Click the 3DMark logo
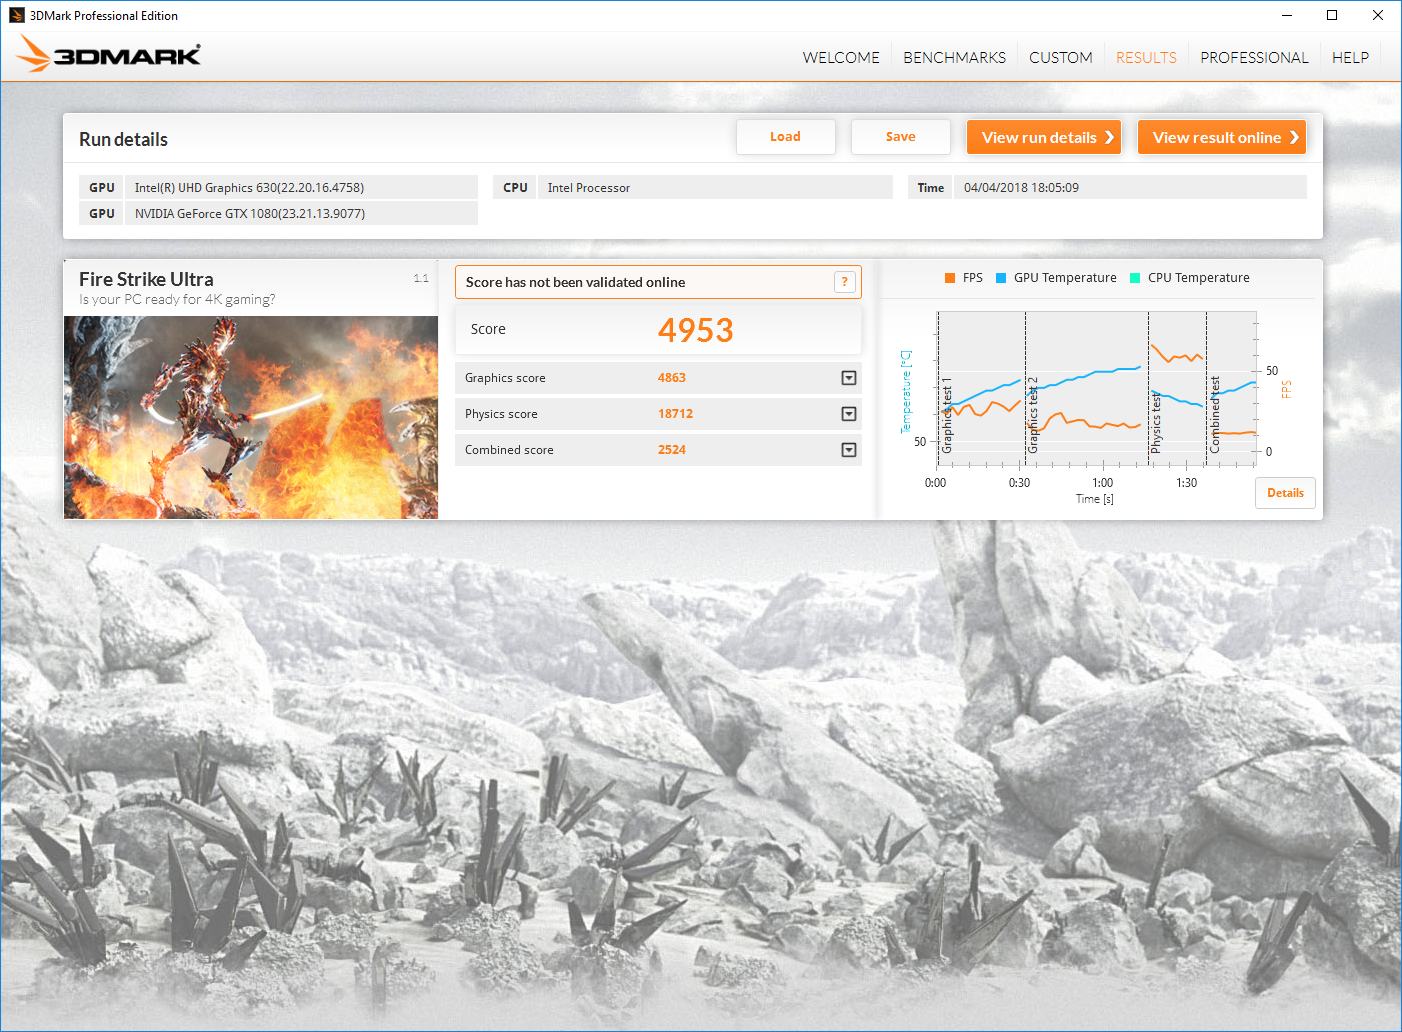 pos(109,54)
